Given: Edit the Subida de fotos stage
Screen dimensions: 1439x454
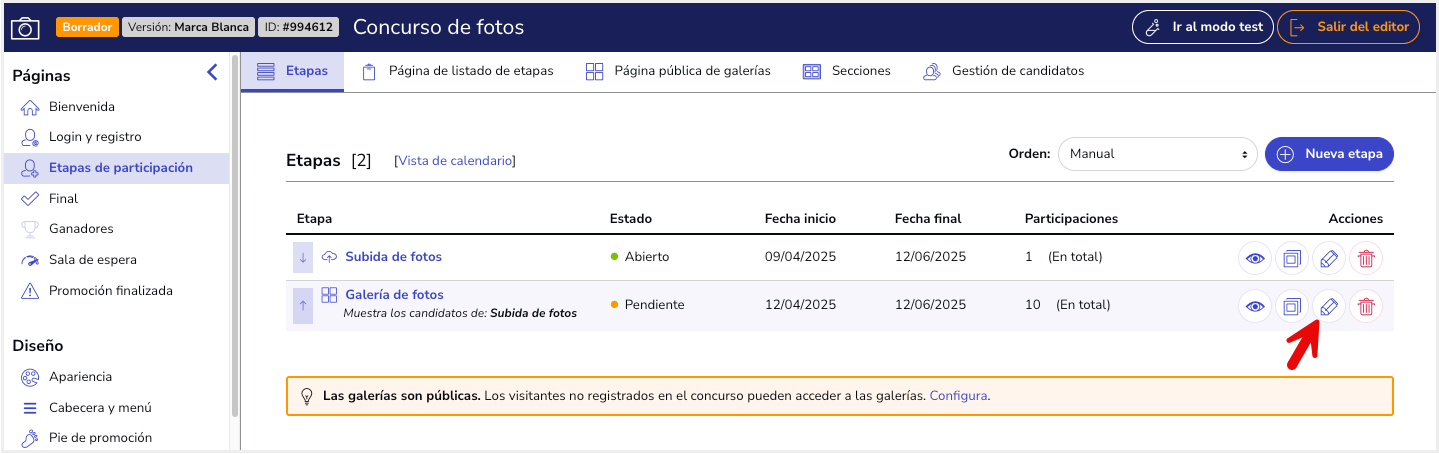Looking at the screenshot, I should tap(1329, 257).
